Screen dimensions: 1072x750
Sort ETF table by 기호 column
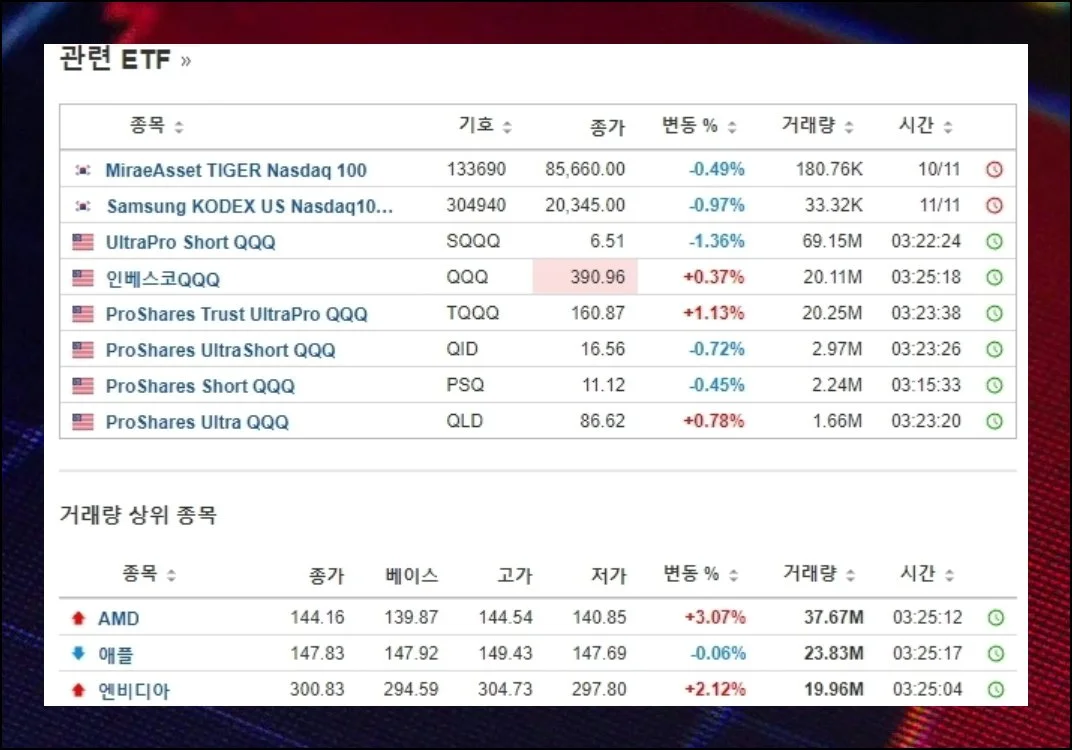tap(485, 126)
